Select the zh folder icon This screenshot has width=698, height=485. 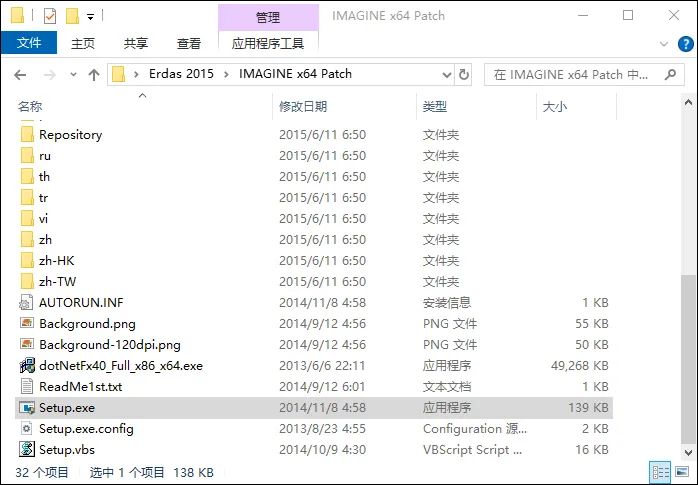(x=27, y=239)
